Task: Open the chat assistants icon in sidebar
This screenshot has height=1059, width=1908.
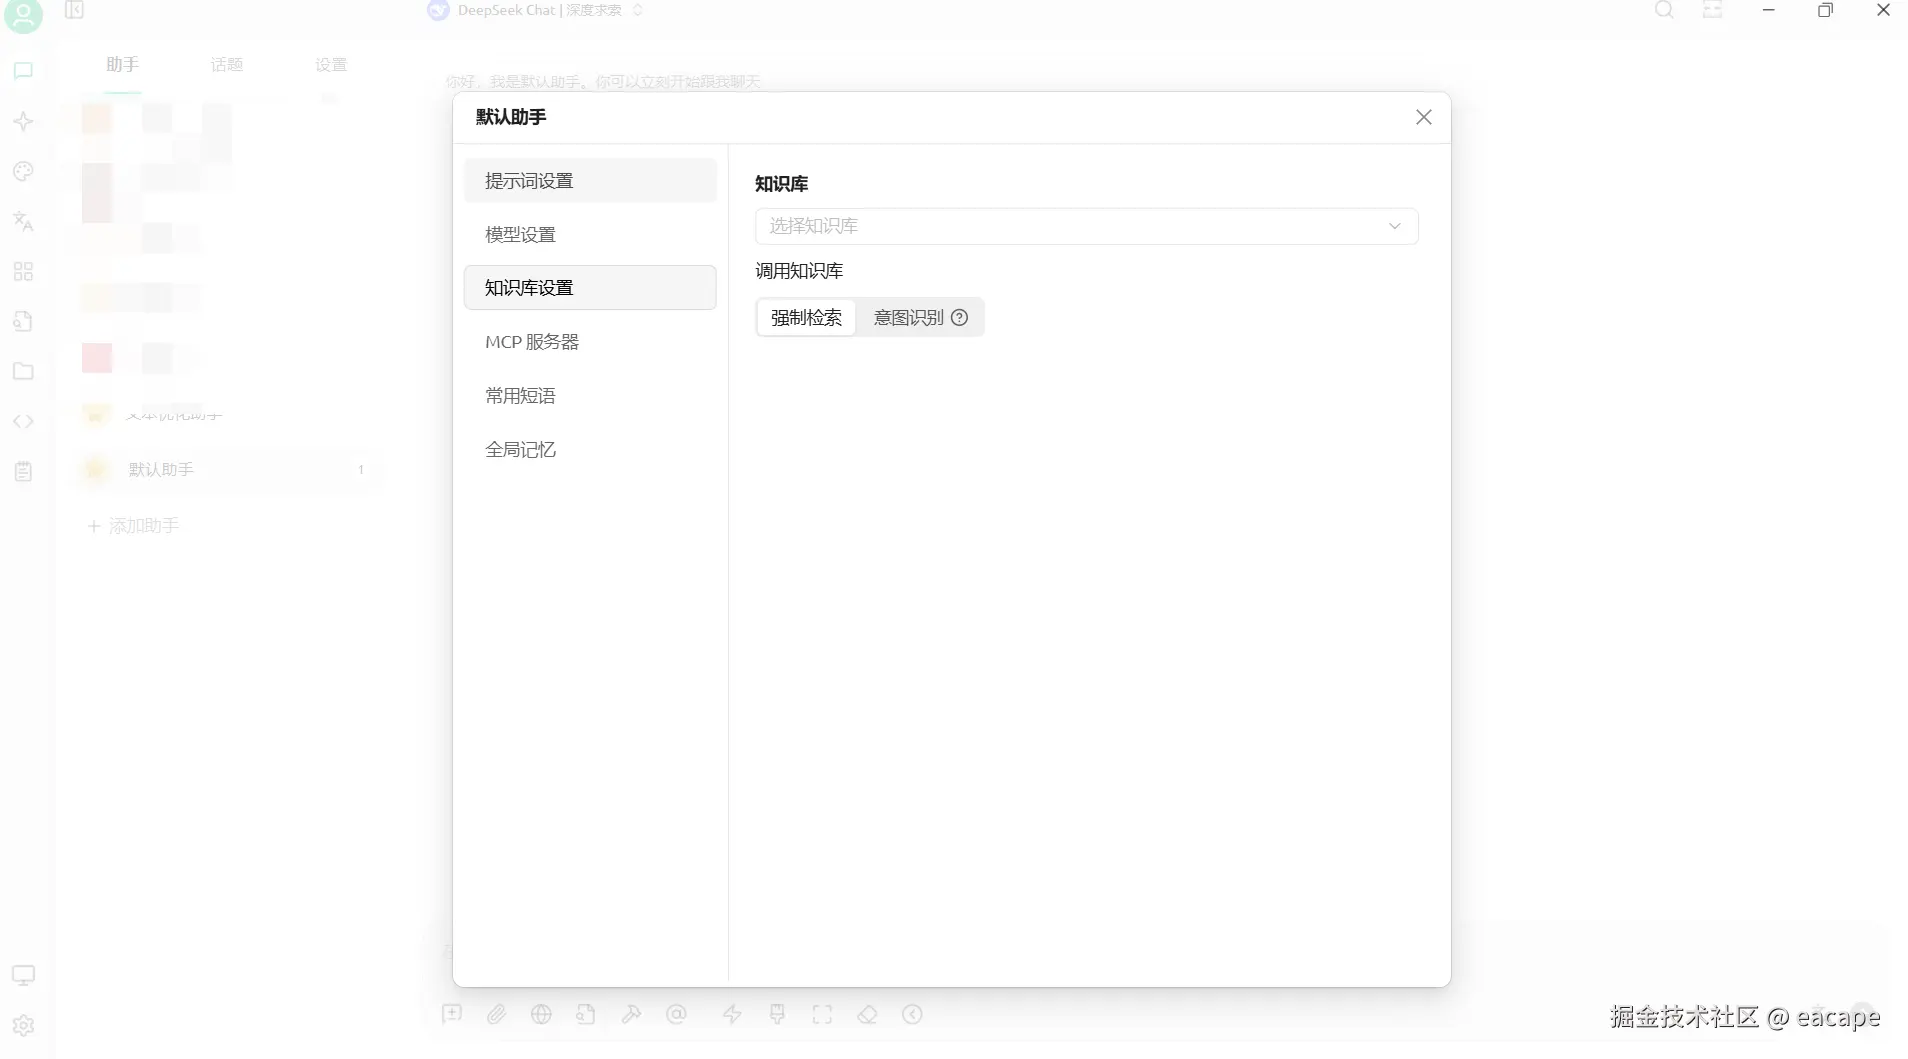Action: (23, 71)
